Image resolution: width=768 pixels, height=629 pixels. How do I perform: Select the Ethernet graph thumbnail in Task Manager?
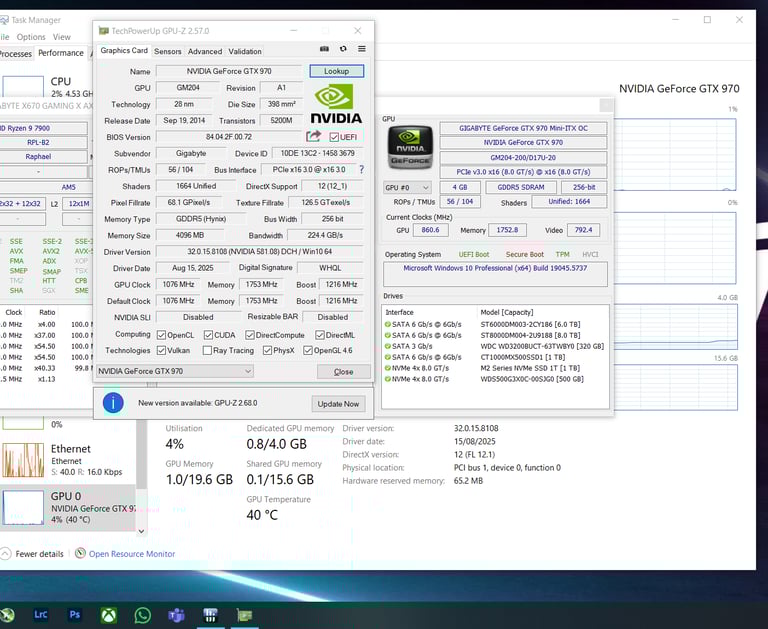[x=23, y=460]
